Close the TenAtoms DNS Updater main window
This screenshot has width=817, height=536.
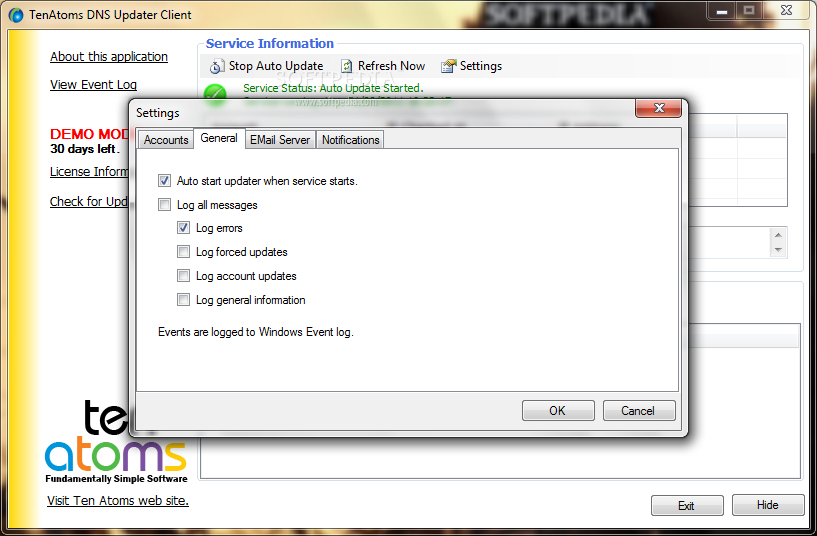[787, 11]
